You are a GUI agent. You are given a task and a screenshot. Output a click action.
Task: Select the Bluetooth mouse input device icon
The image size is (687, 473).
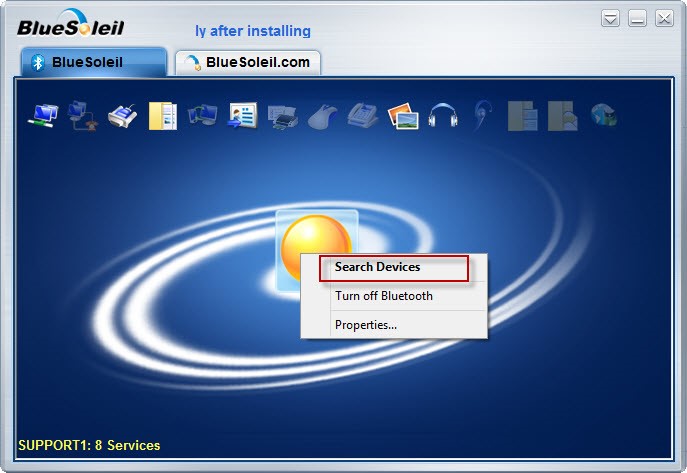[322, 116]
